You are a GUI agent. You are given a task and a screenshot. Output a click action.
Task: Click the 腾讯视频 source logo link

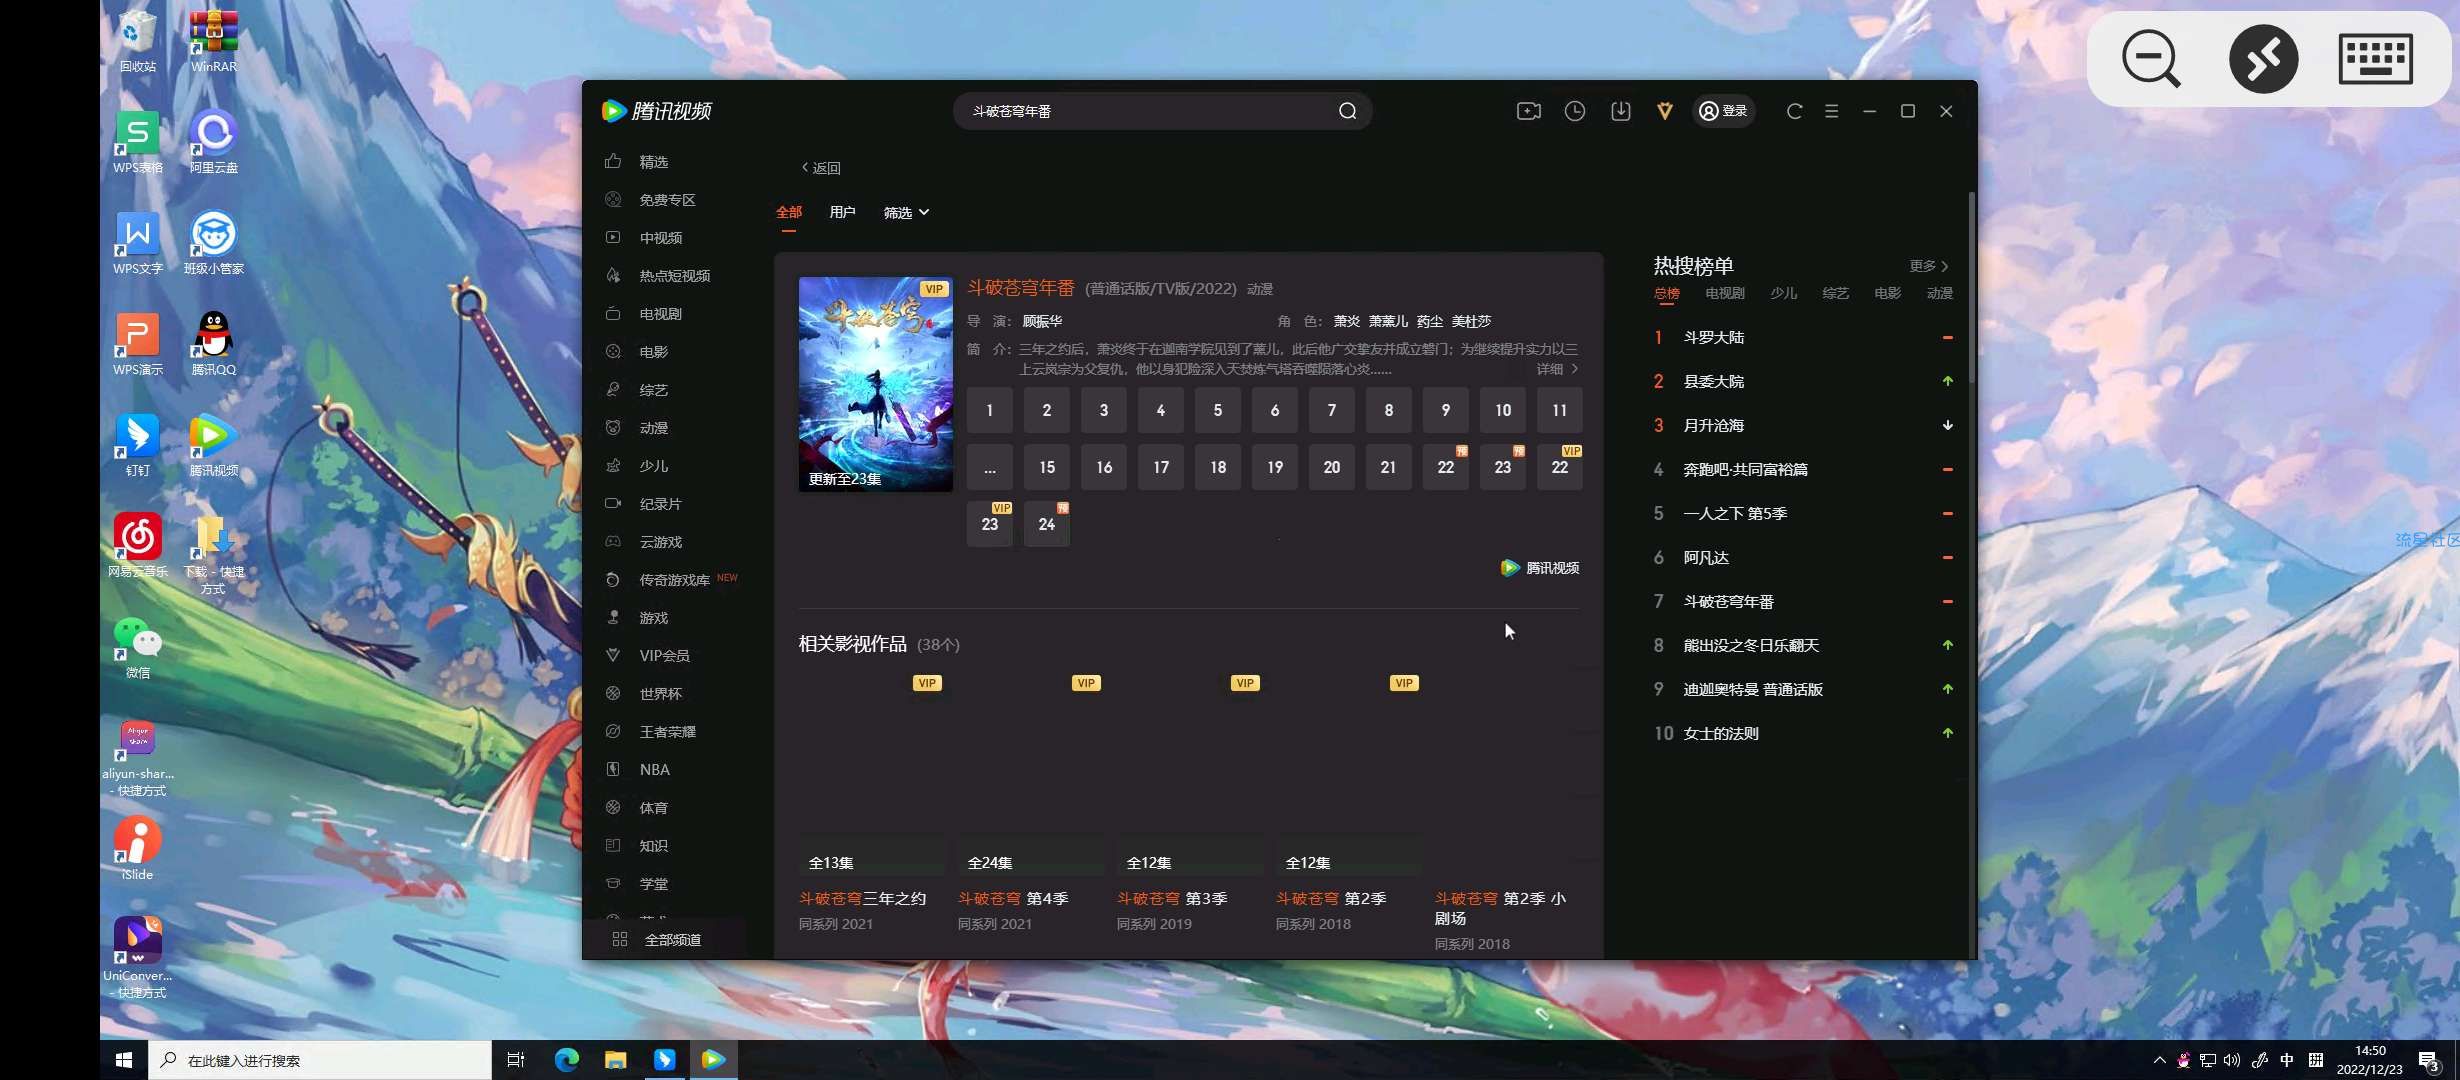(x=1540, y=567)
